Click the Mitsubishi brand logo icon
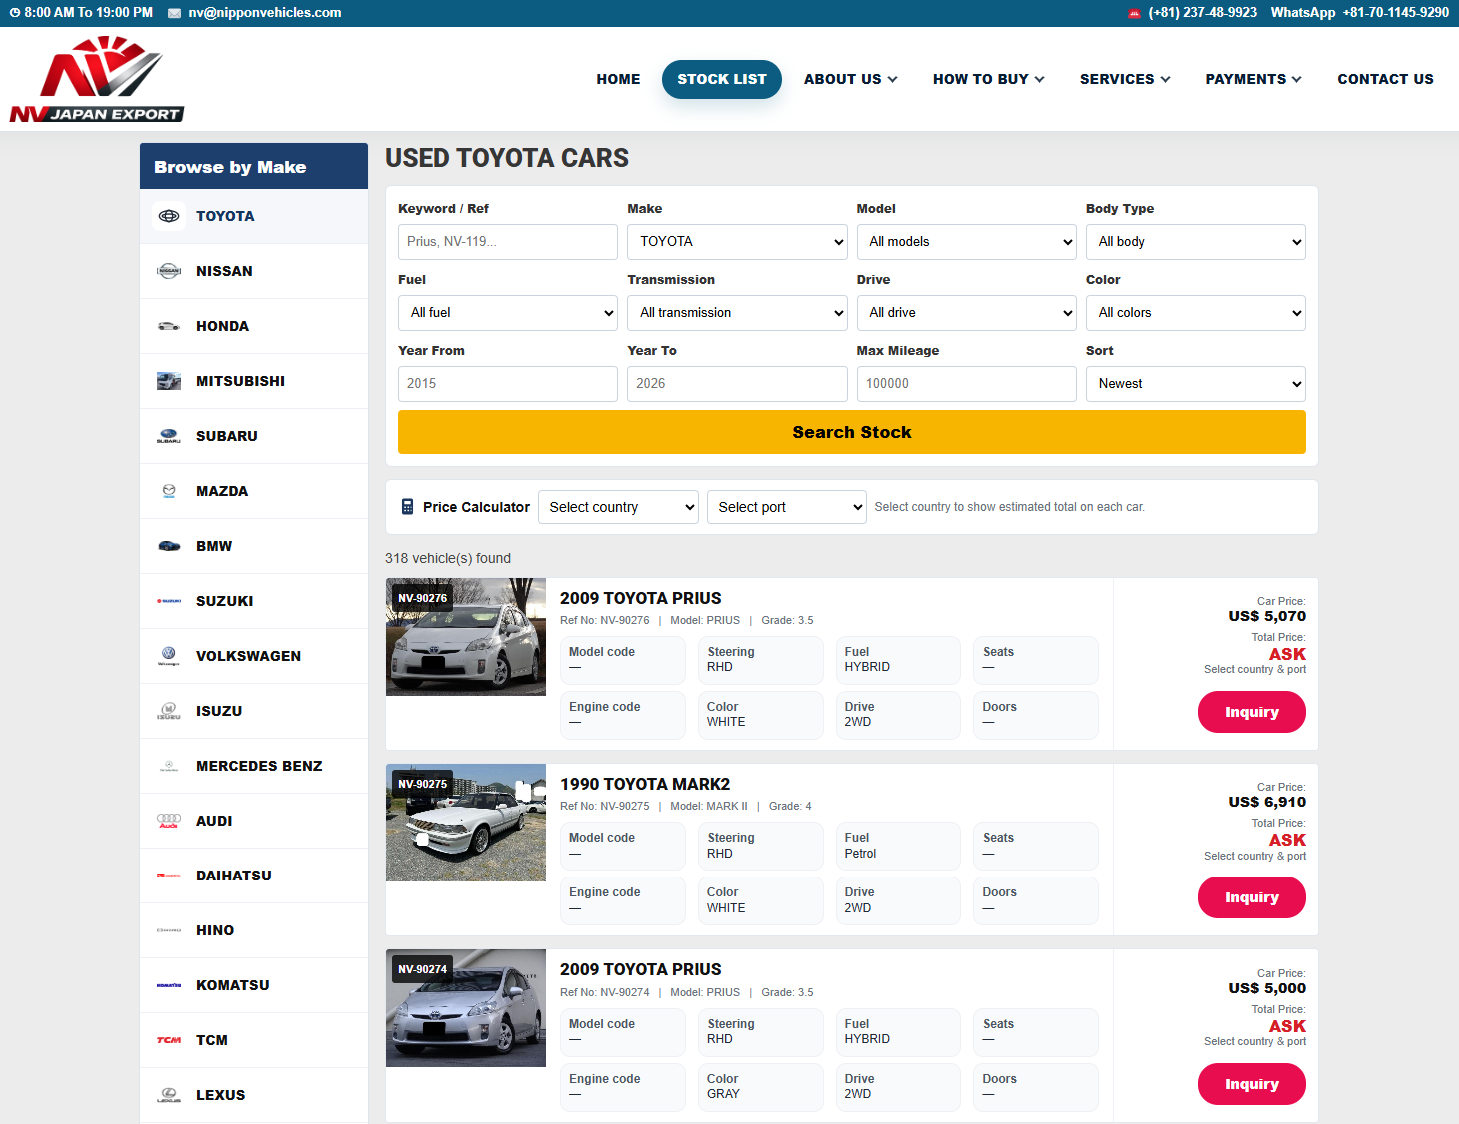The width and height of the screenshot is (1459, 1124). [x=169, y=381]
